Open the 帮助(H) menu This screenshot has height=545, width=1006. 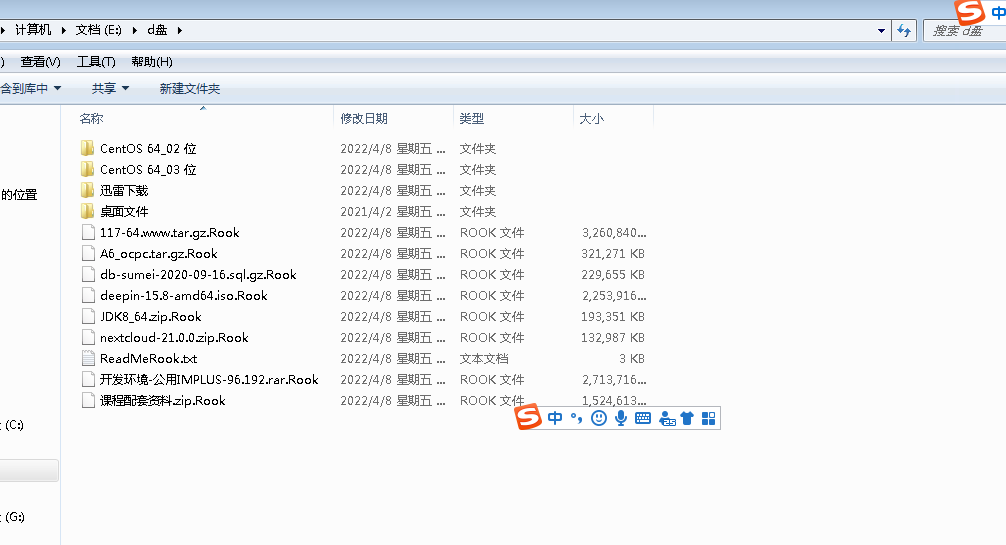tap(152, 62)
